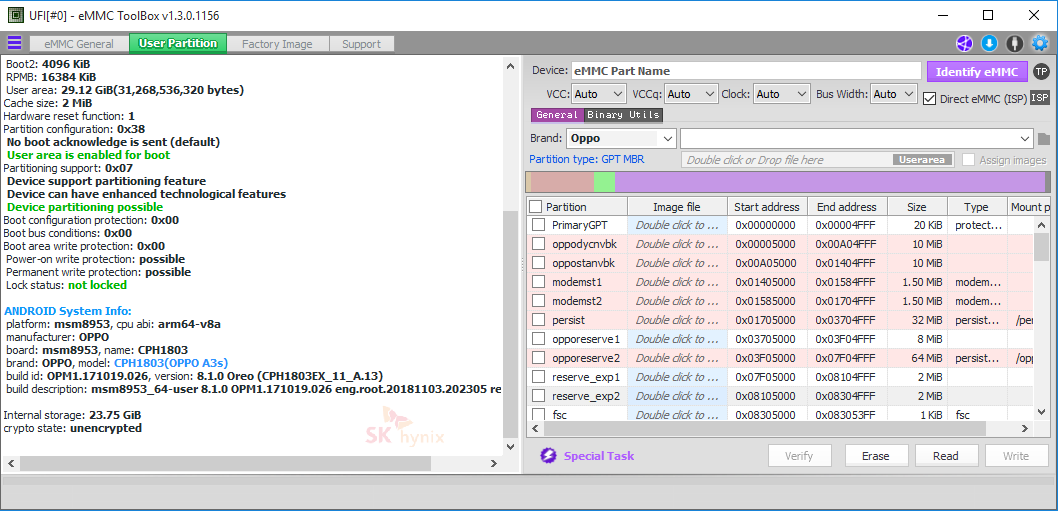Click the CPH1803(OPPO A3s) model text
This screenshot has height=511, width=1058.
point(171,363)
